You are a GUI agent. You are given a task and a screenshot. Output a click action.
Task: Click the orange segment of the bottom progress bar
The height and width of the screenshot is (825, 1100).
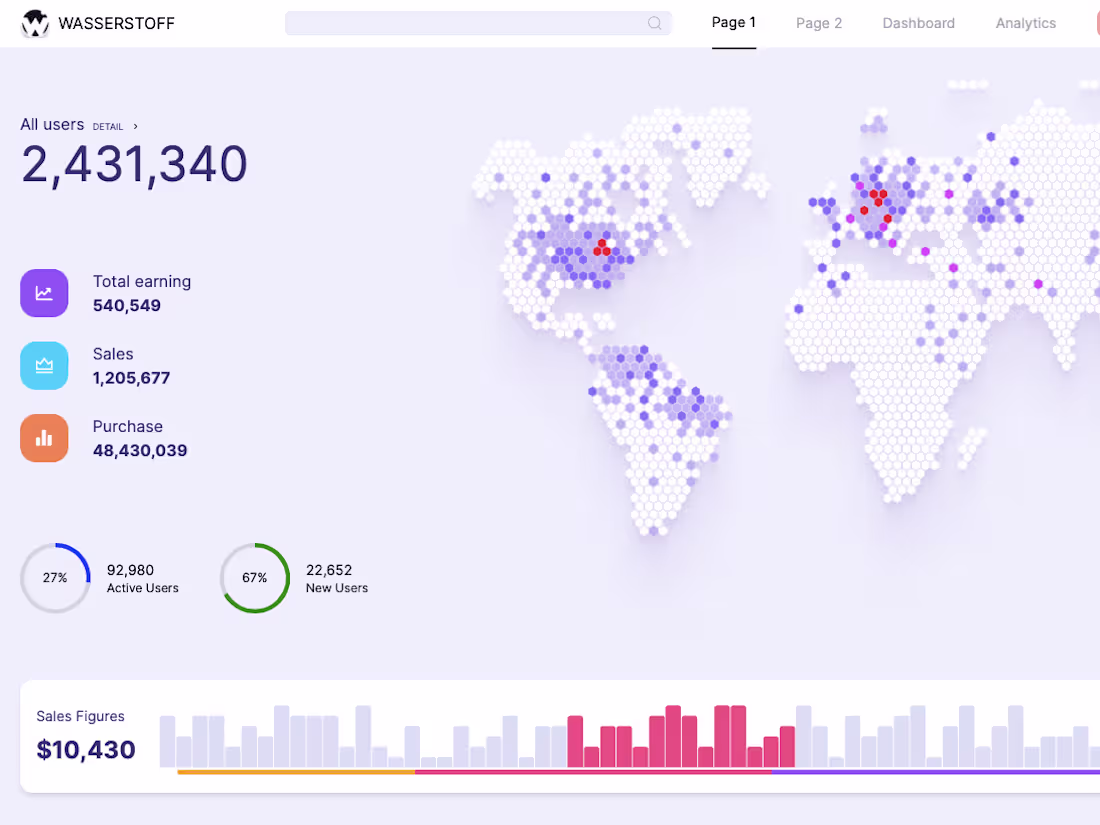tap(295, 772)
